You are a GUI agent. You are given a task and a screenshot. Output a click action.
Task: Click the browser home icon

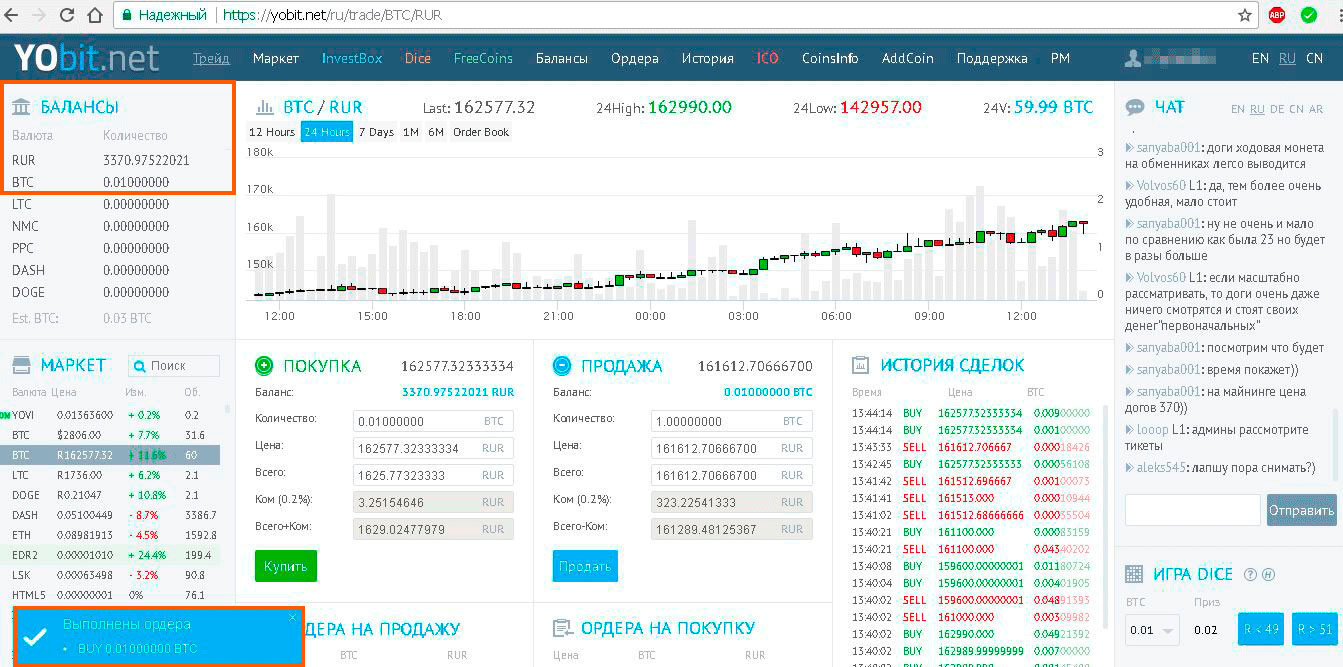coord(94,15)
